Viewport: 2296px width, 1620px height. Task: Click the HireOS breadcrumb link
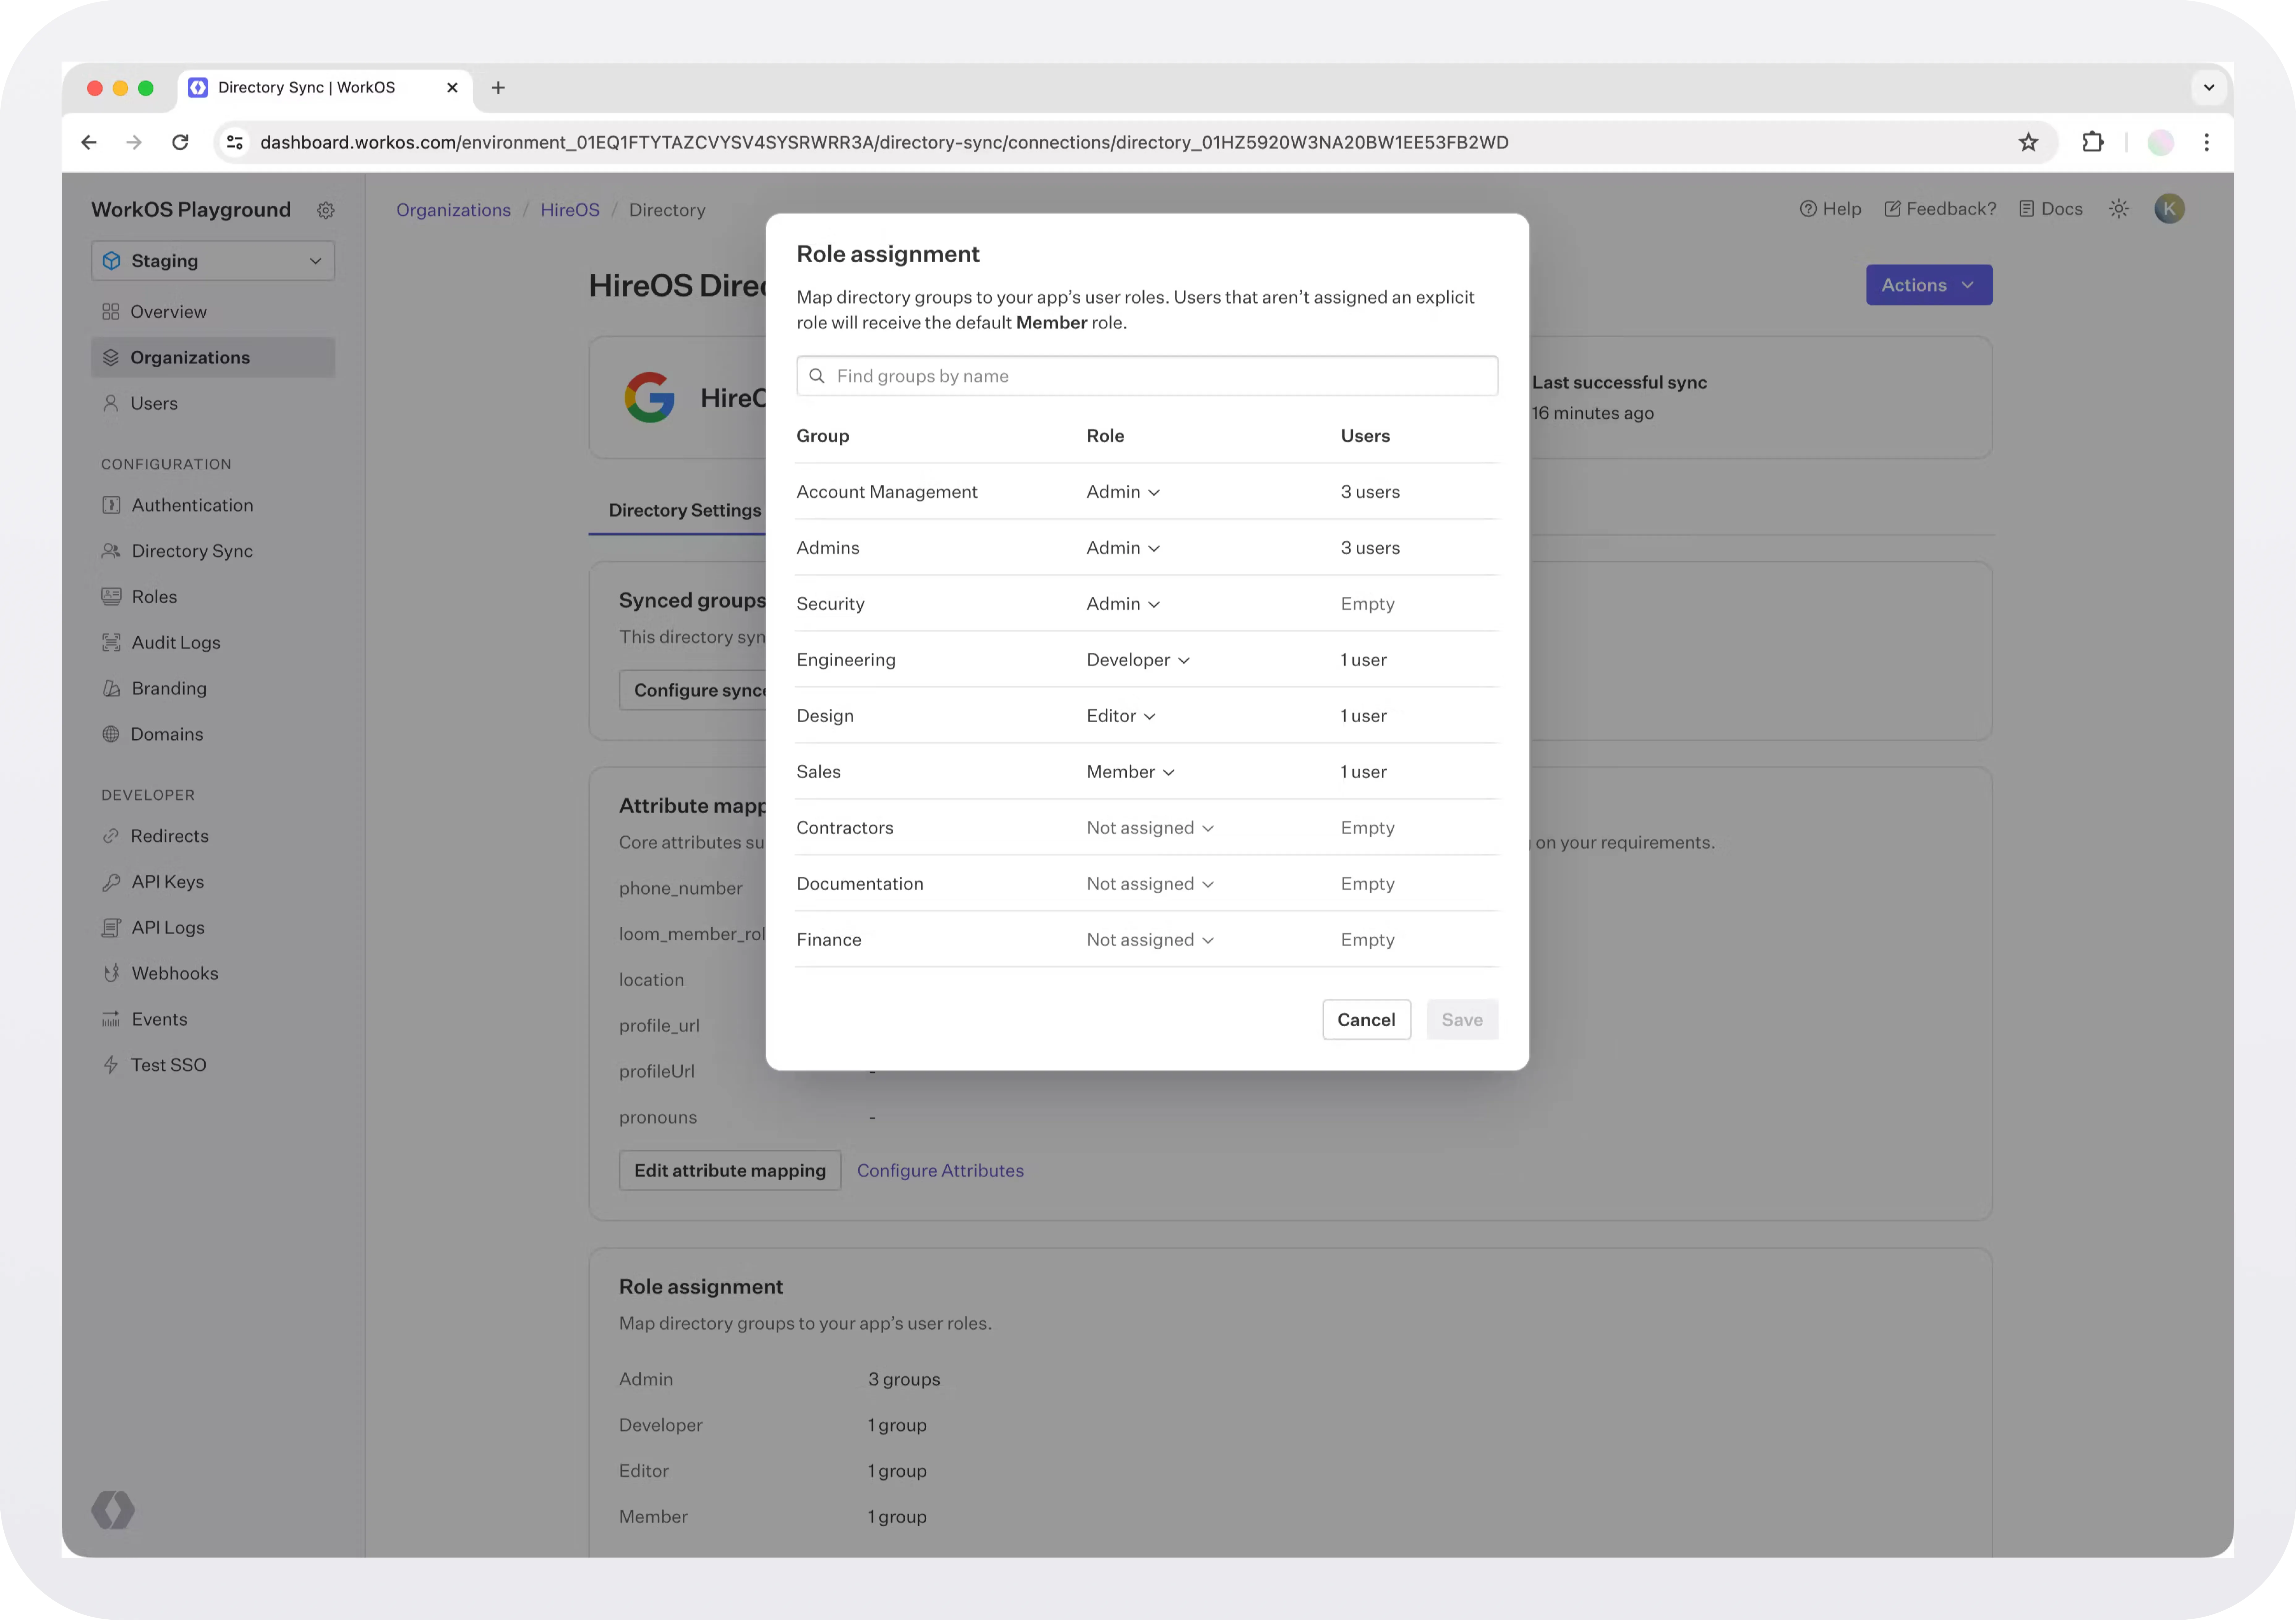570,210
